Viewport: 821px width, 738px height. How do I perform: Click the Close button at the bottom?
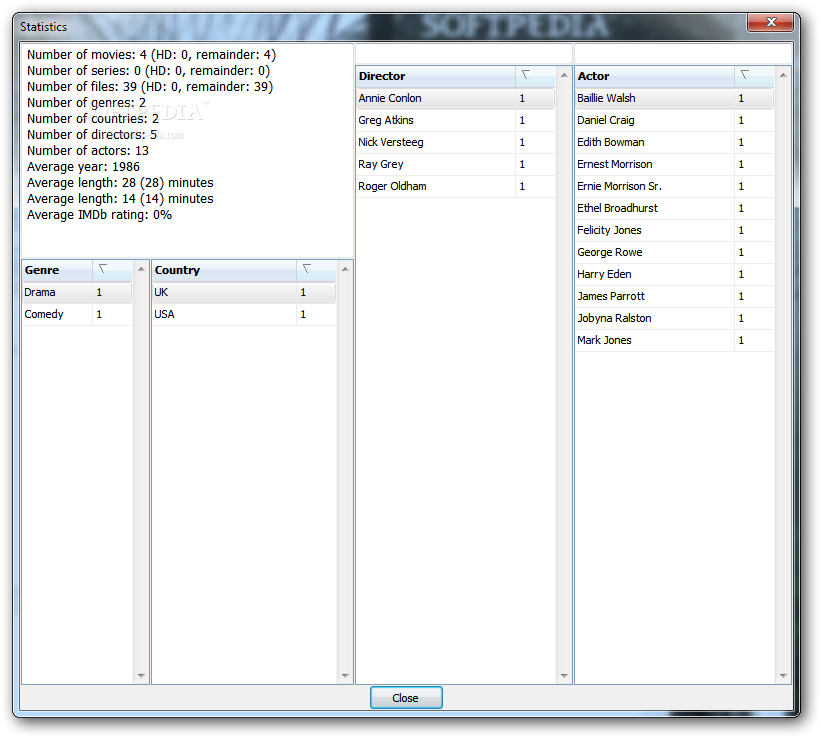[406, 698]
